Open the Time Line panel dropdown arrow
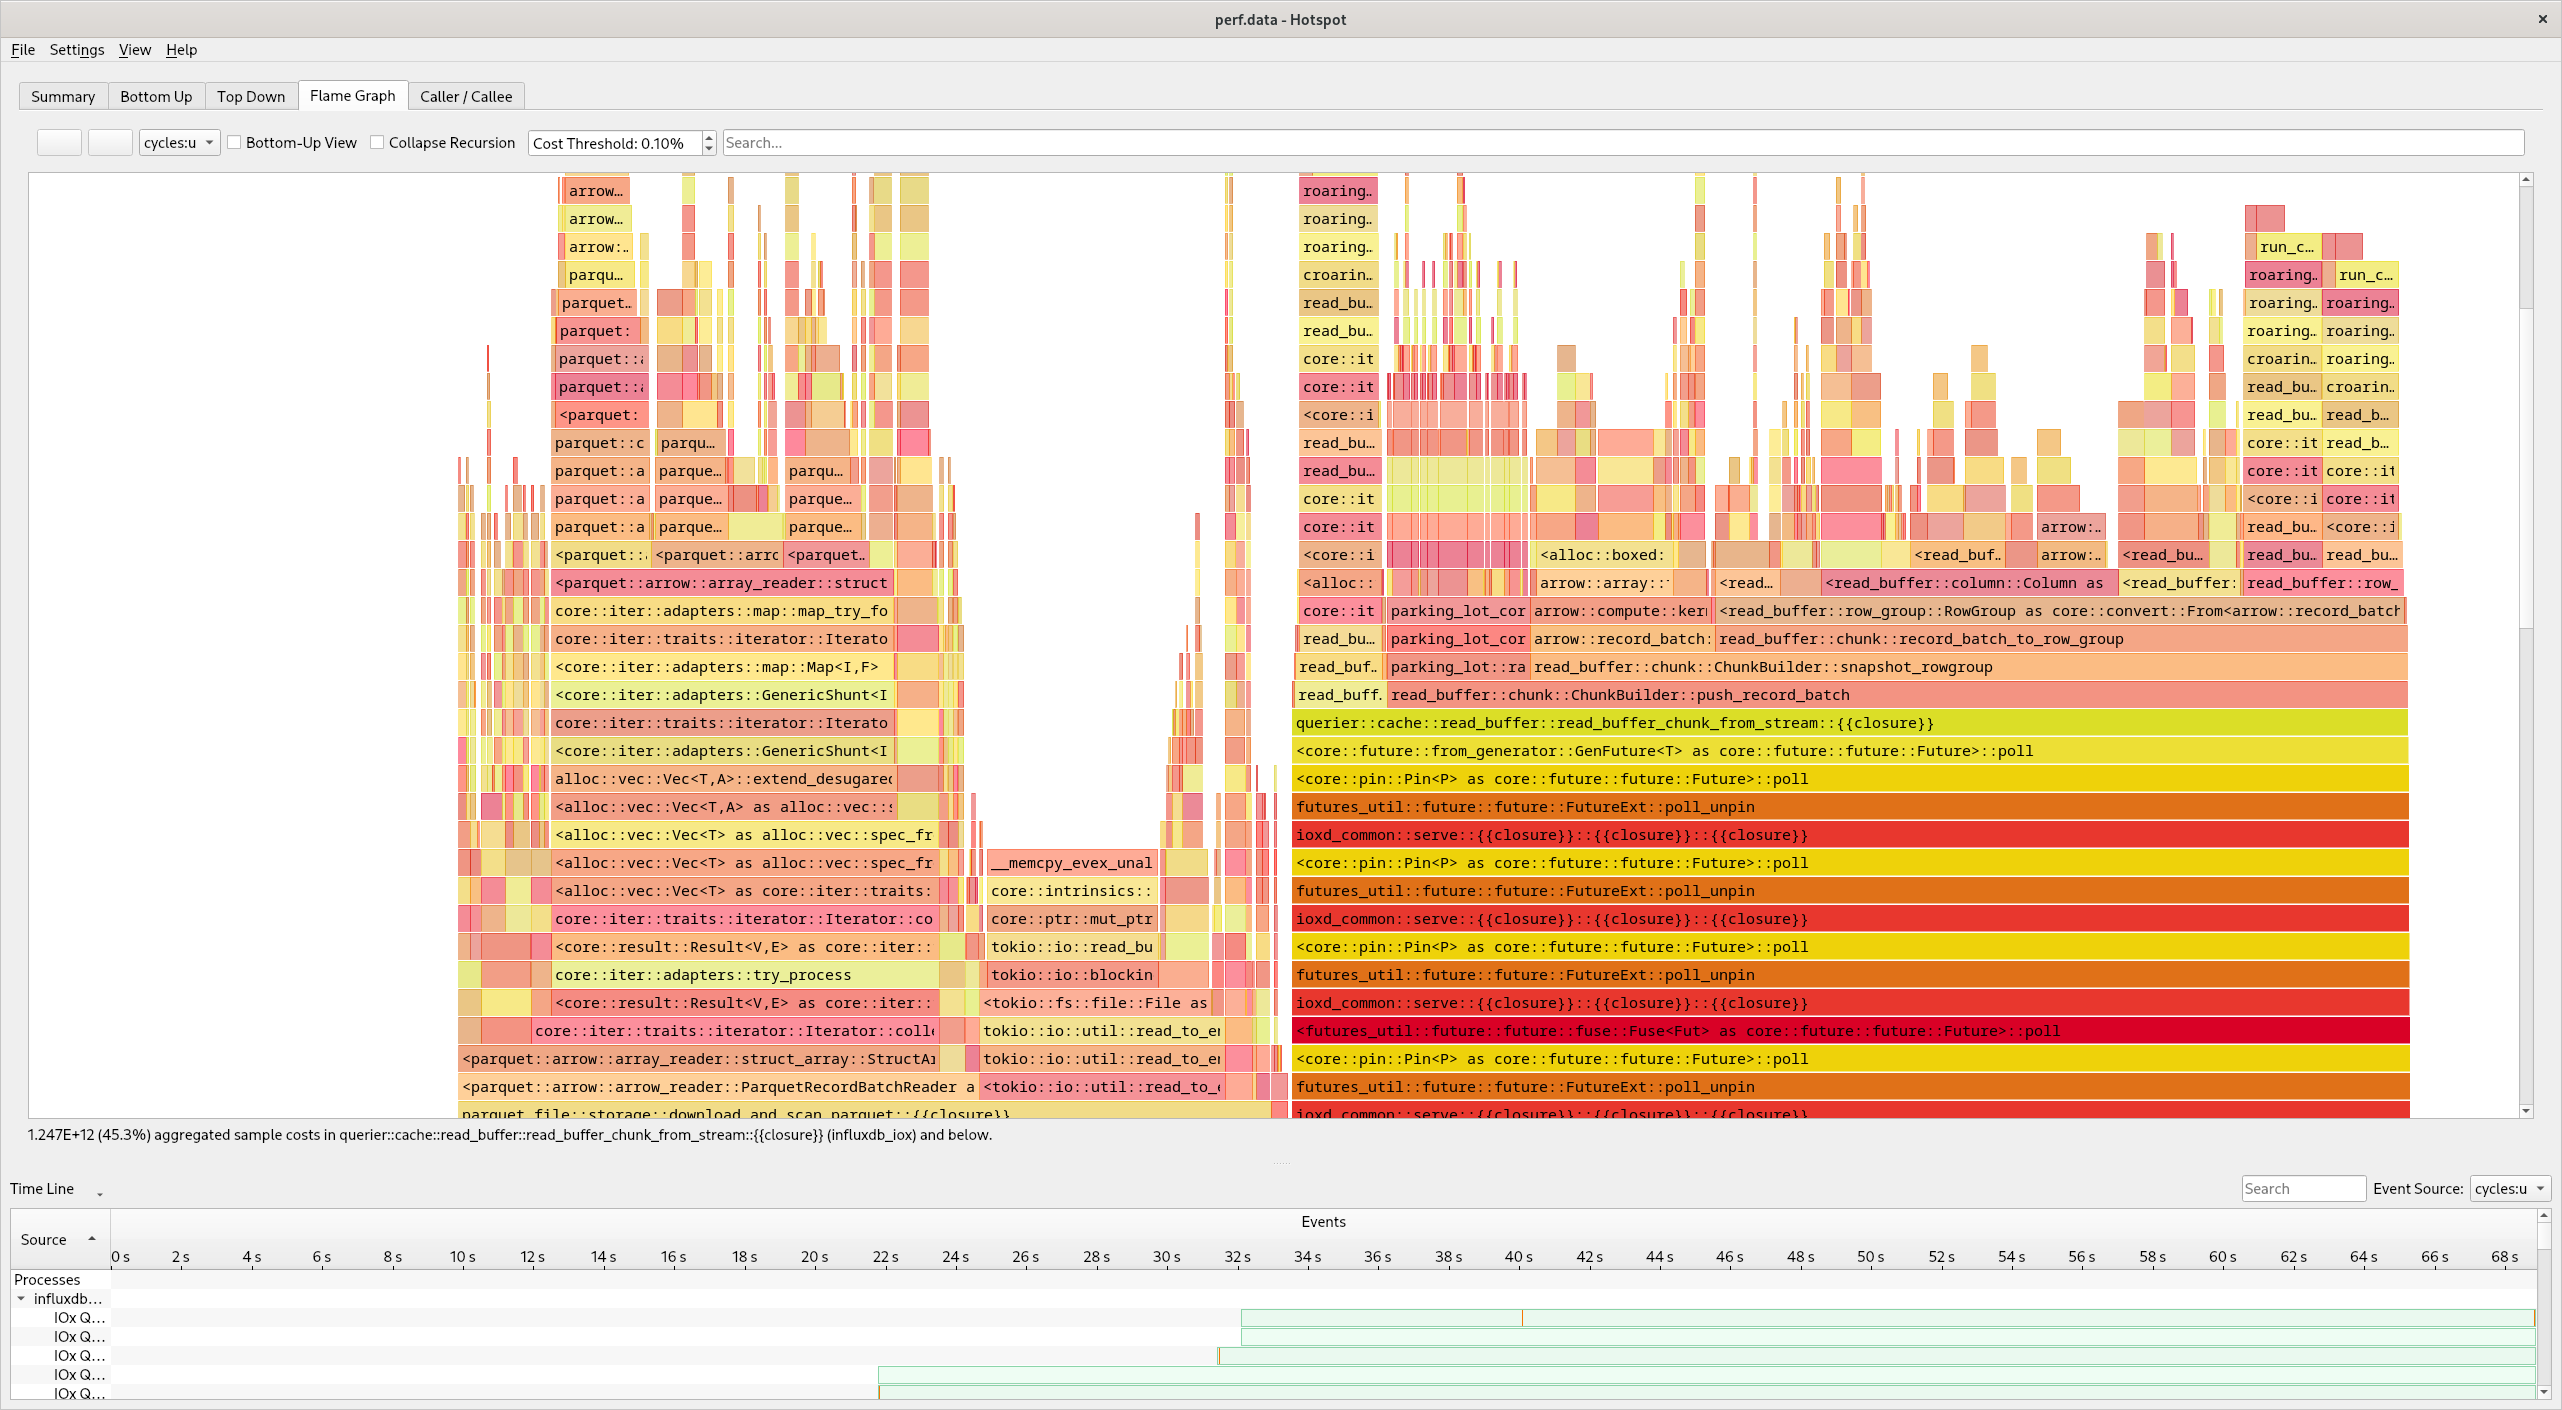 point(100,1193)
